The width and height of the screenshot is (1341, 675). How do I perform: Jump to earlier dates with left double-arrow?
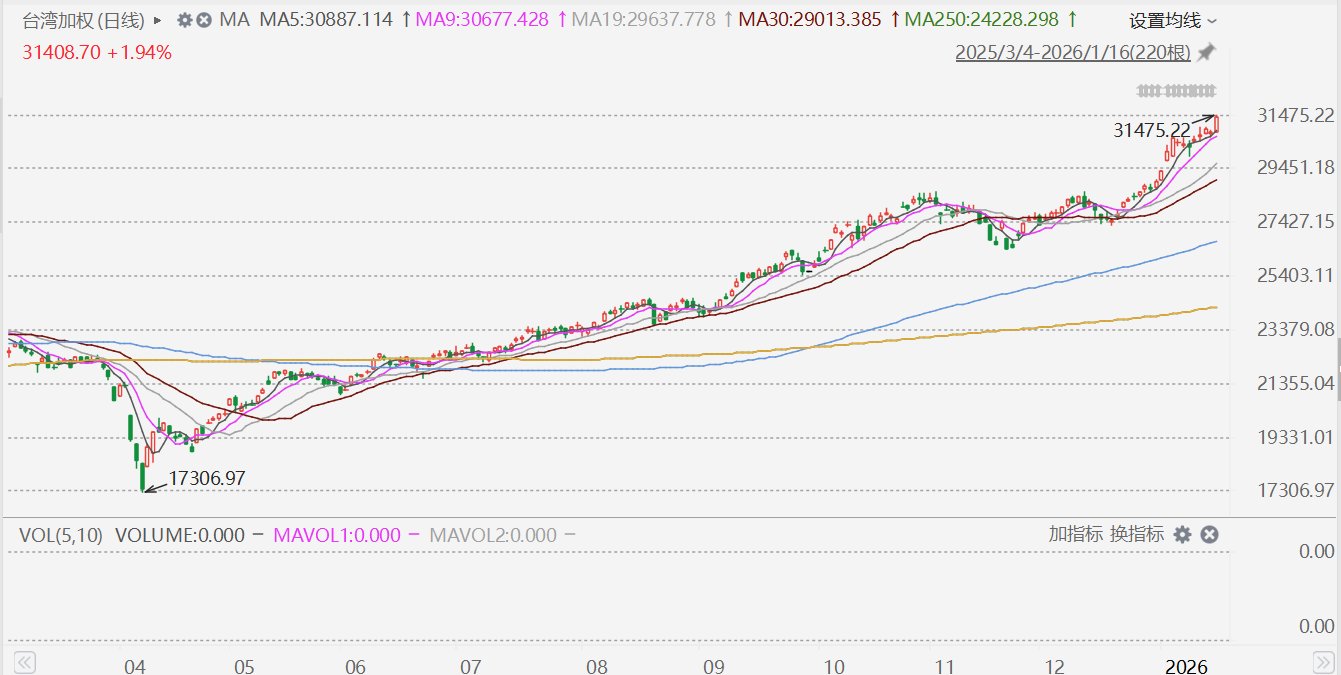pos(26,662)
